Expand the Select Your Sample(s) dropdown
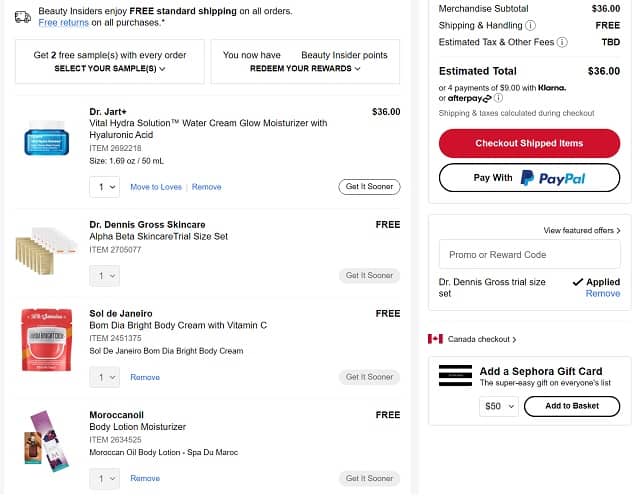The image size is (638, 500). (110, 69)
